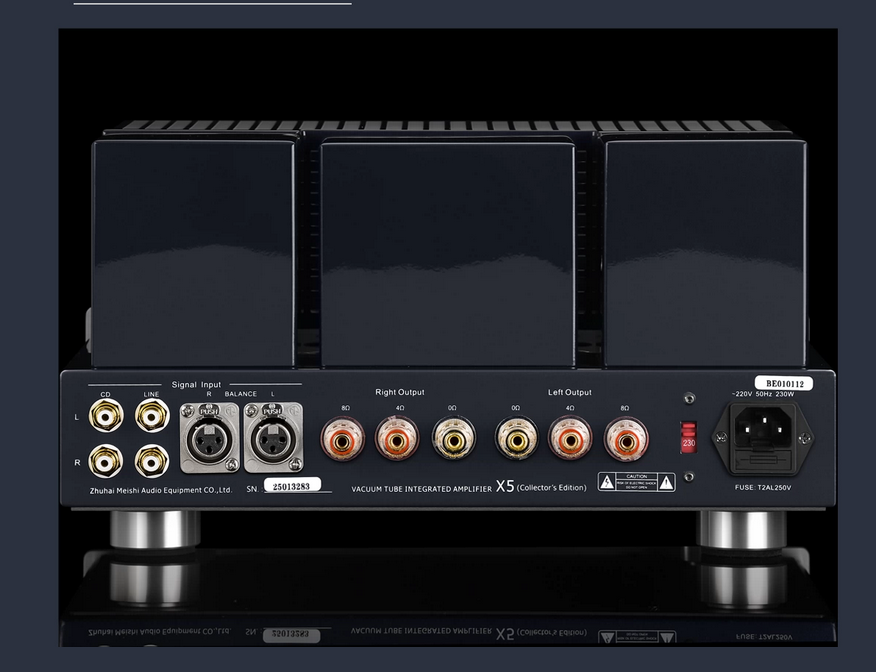Click the right transformer cover
This screenshot has width=876, height=672.
click(x=705, y=252)
